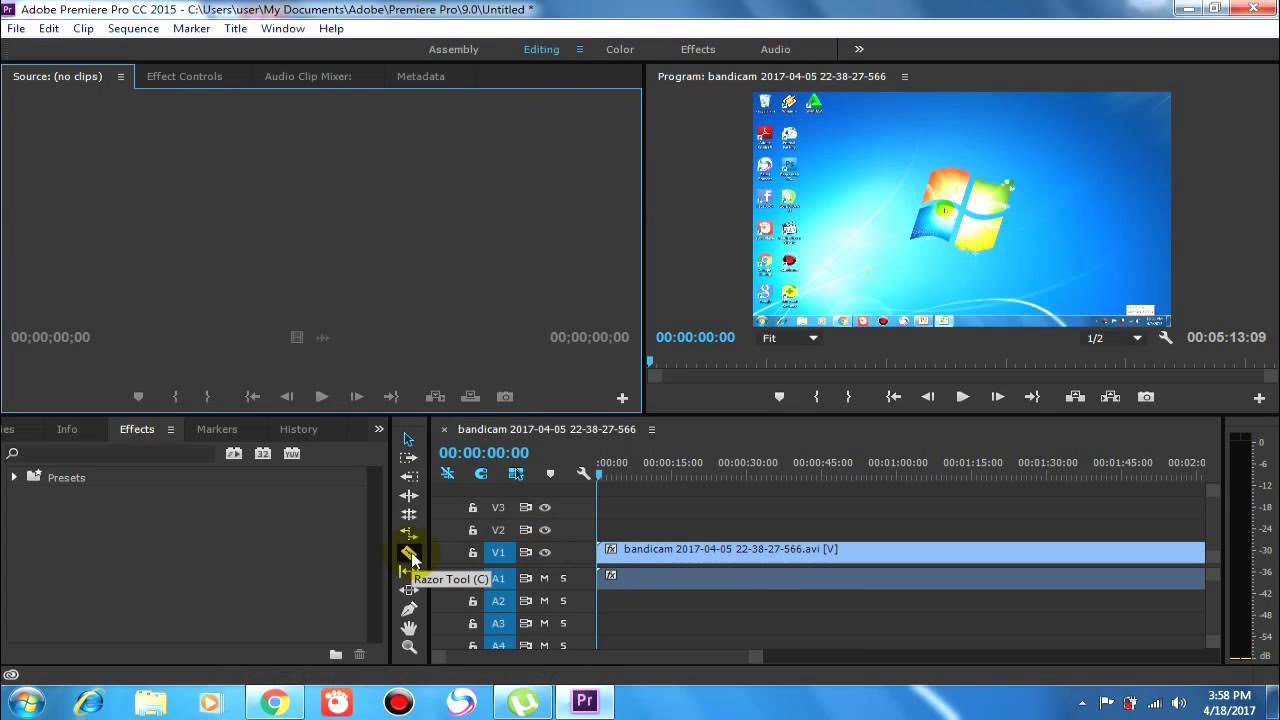Select the Razor tool
1280x720 pixels.
point(408,552)
